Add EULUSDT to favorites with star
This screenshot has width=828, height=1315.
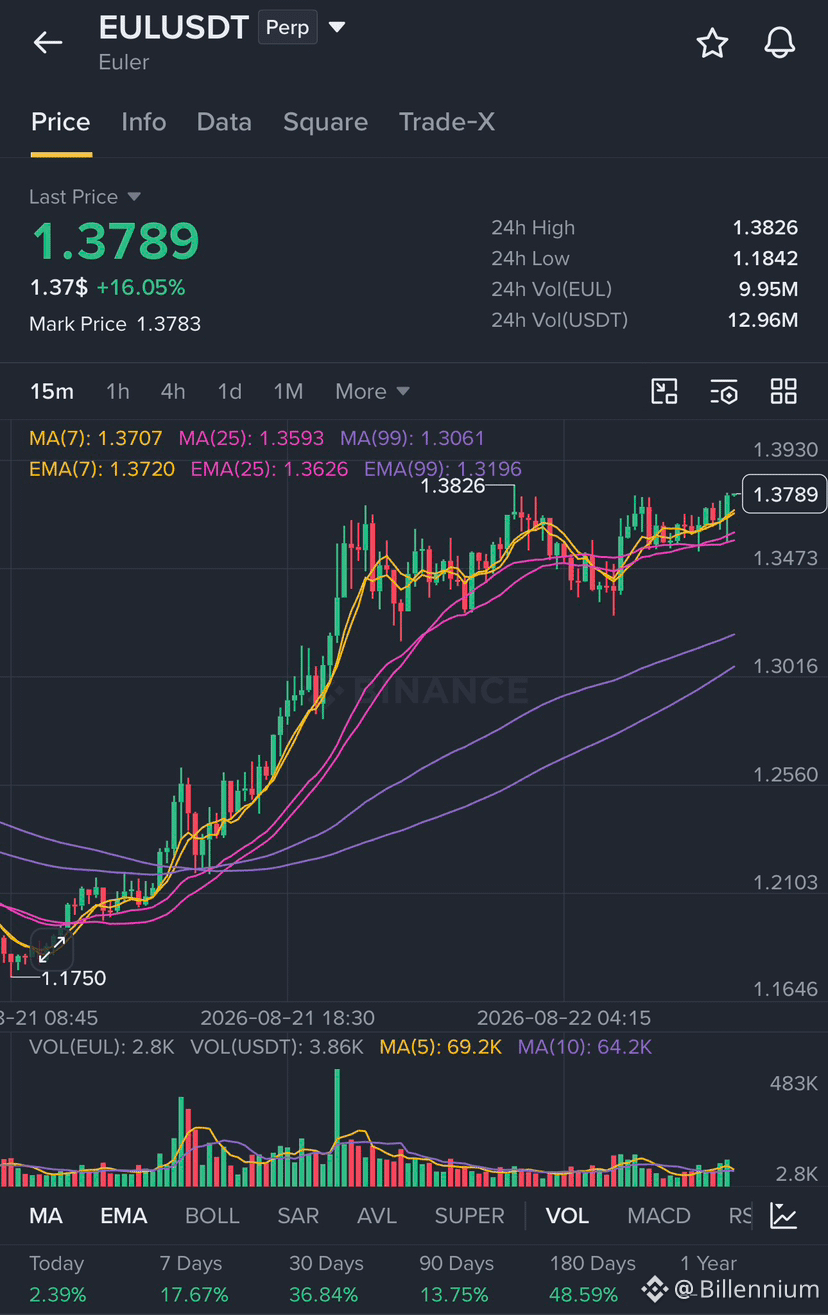712,43
